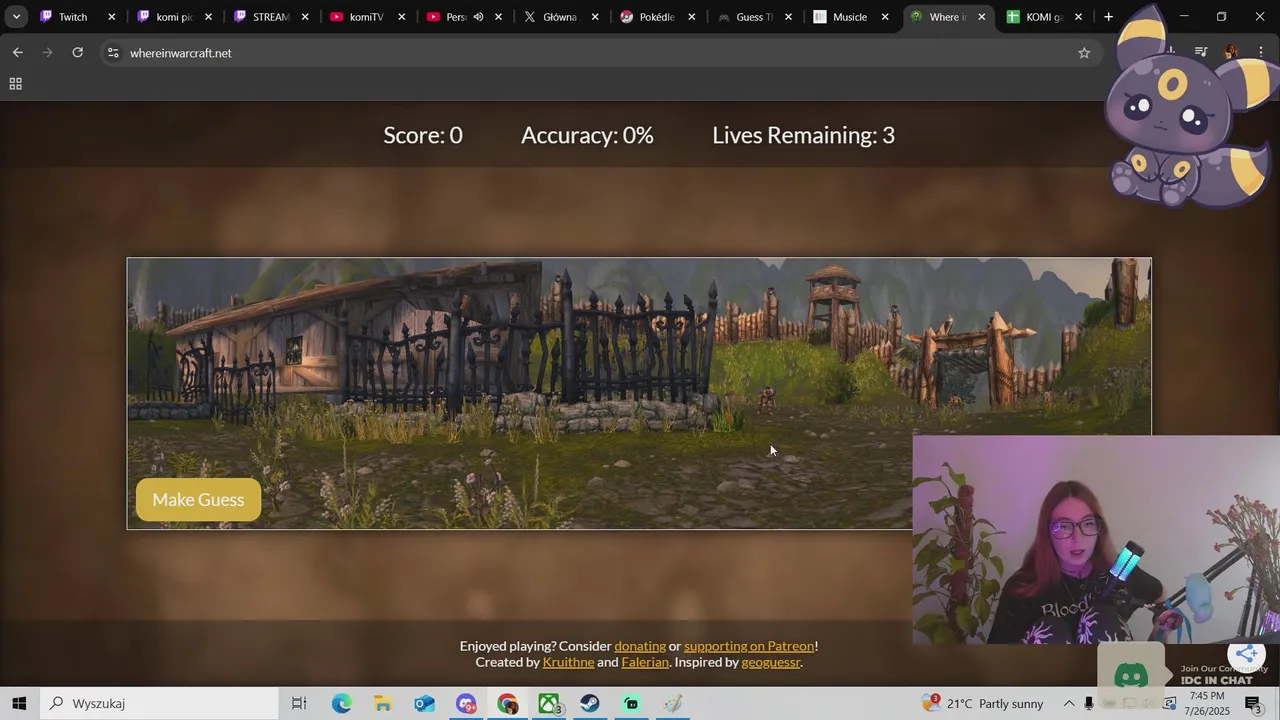1280x720 pixels.
Task: Go forward to next page
Action: pyautogui.click(x=47, y=53)
